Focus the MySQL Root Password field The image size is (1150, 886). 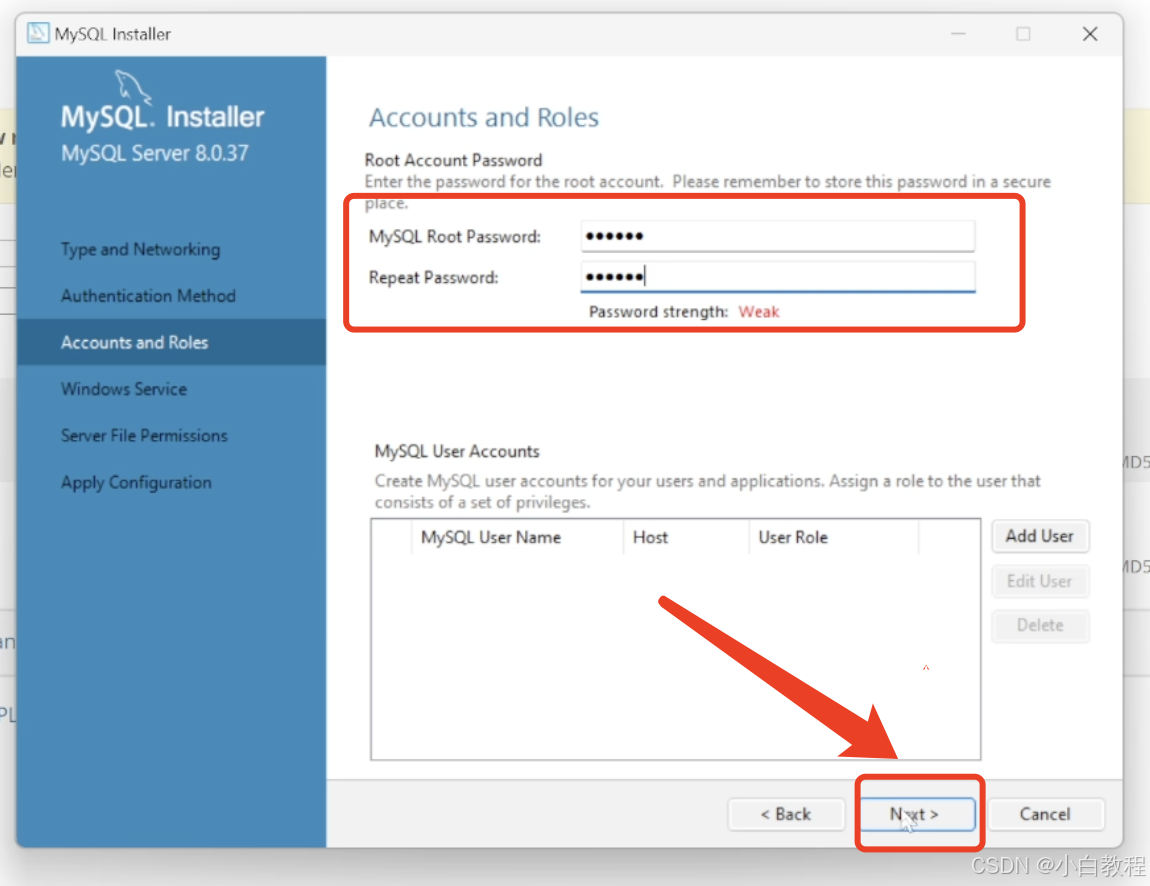pyautogui.click(x=777, y=236)
